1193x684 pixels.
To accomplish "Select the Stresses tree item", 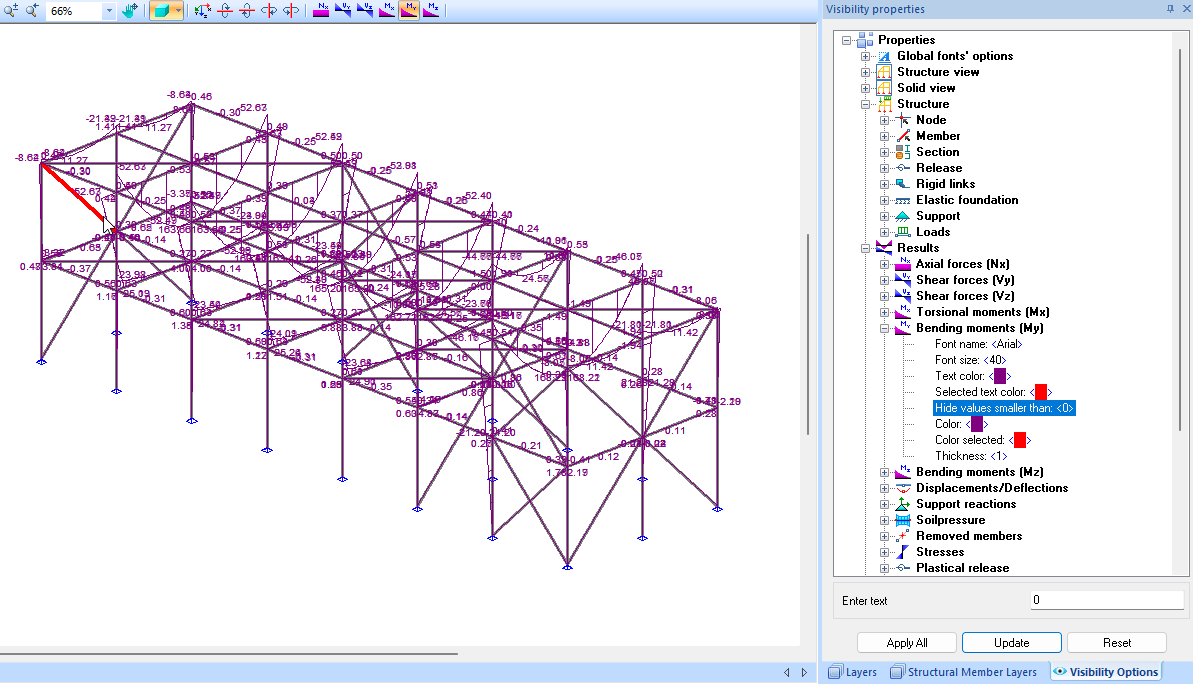I will coord(940,552).
